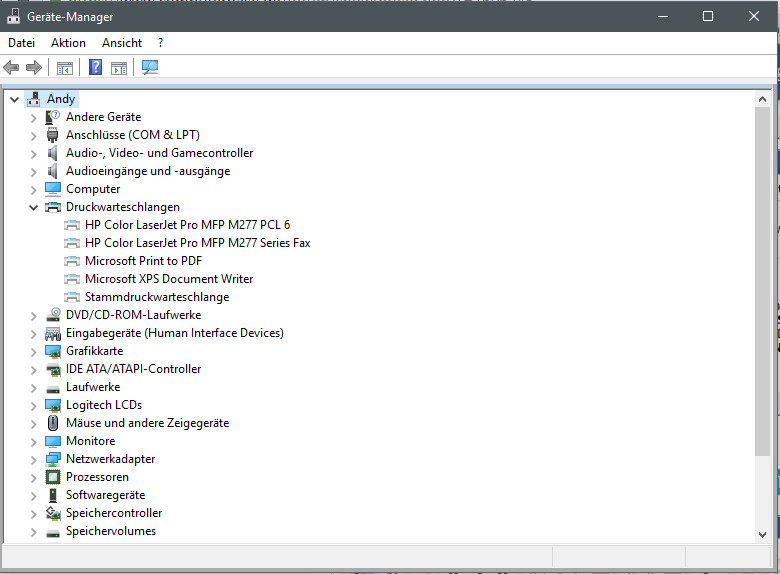Screen dimensions: 780x574
Task: Expand the Netzwerkadapter category
Action: pos(33,460)
